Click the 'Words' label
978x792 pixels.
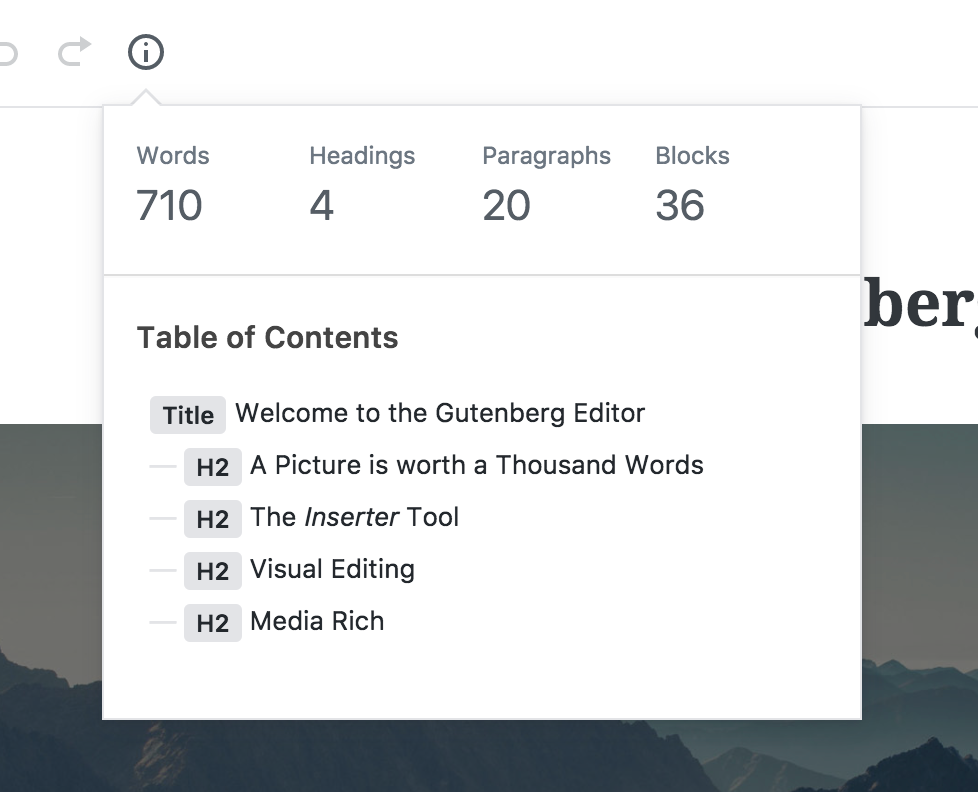(x=173, y=156)
